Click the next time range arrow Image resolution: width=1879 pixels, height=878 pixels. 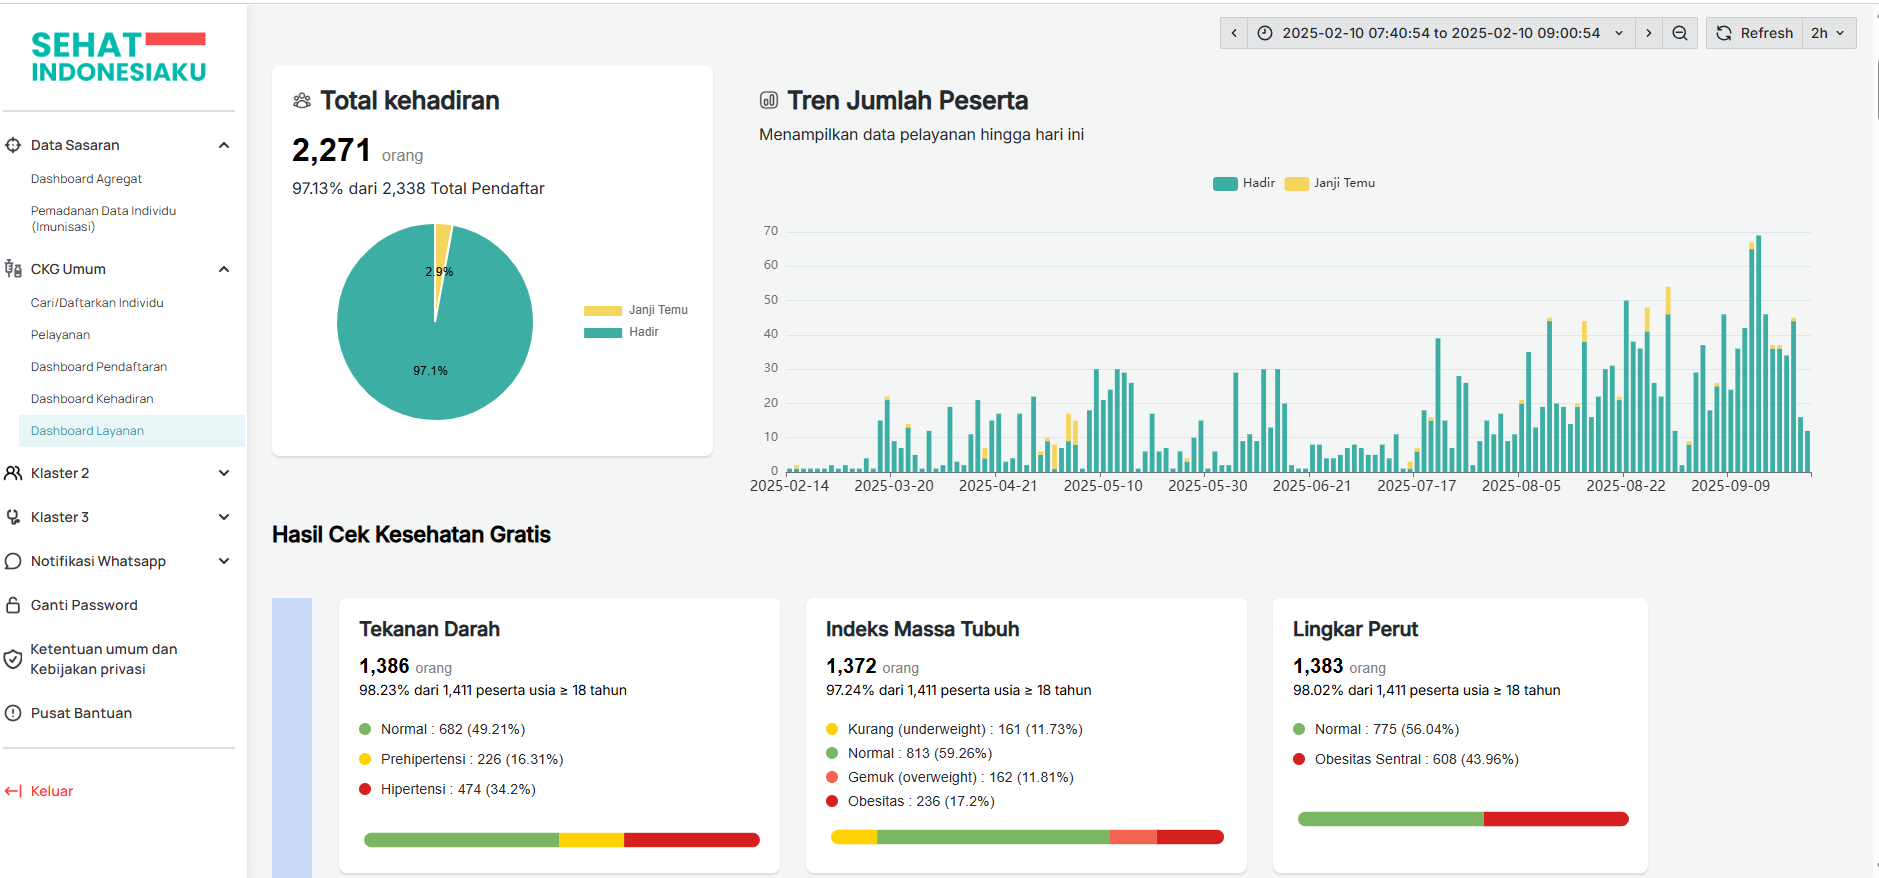[1649, 33]
